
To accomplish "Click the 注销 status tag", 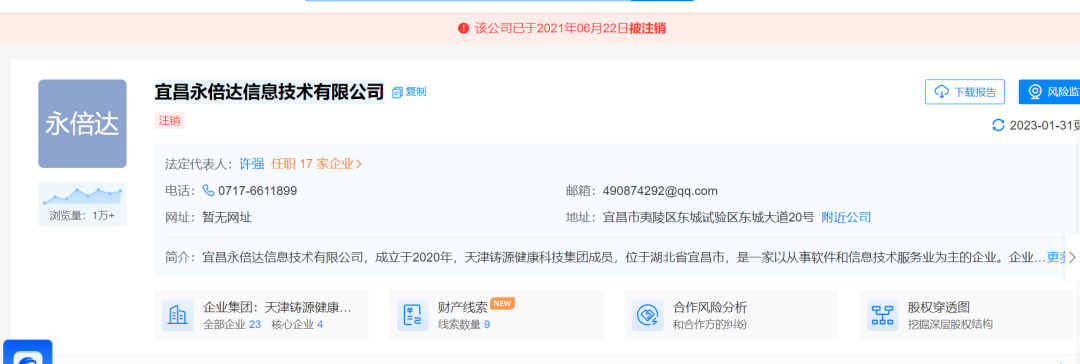I will 169,121.
